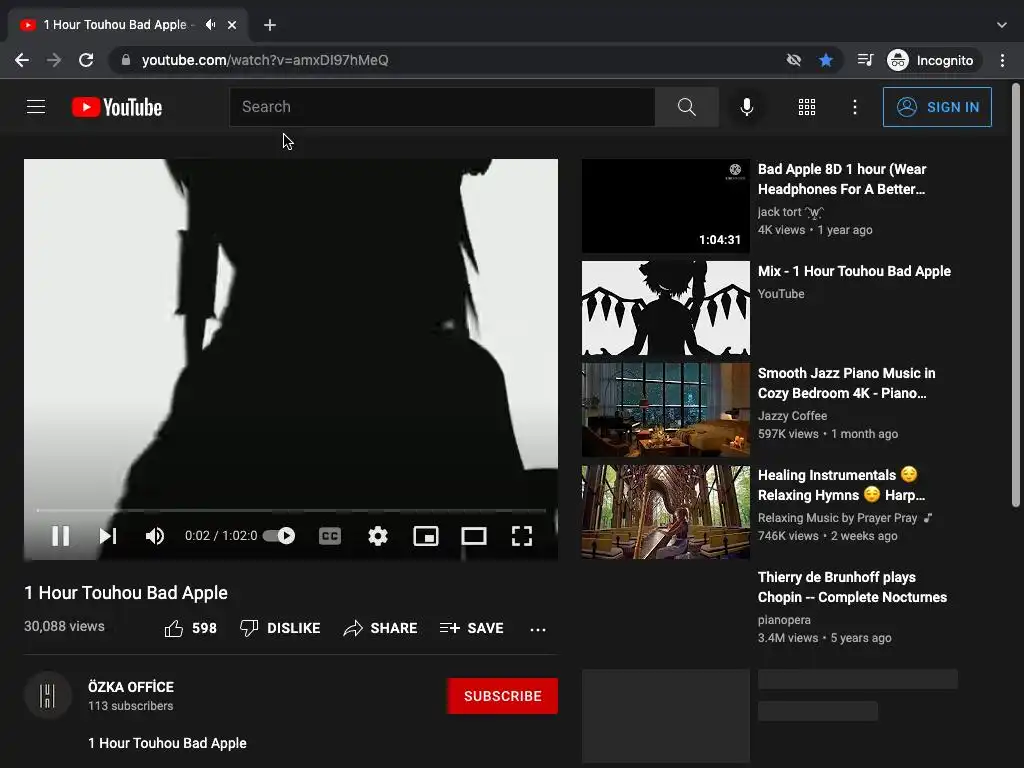This screenshot has height=768, width=1024.
Task: Open the YouTube hamburger guide menu
Action: (x=36, y=106)
